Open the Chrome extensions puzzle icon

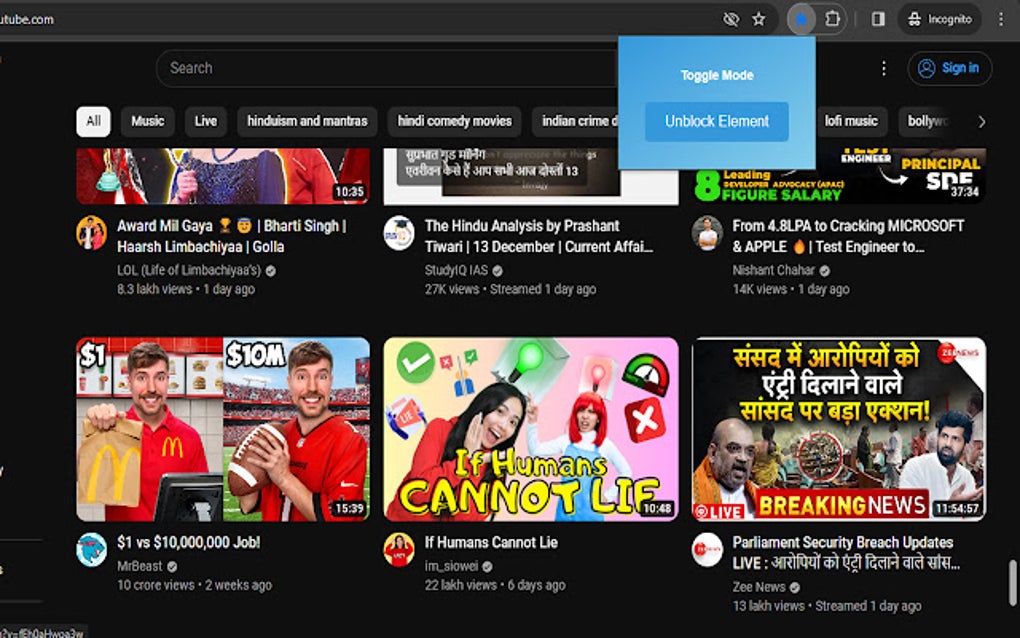pyautogui.click(x=830, y=18)
